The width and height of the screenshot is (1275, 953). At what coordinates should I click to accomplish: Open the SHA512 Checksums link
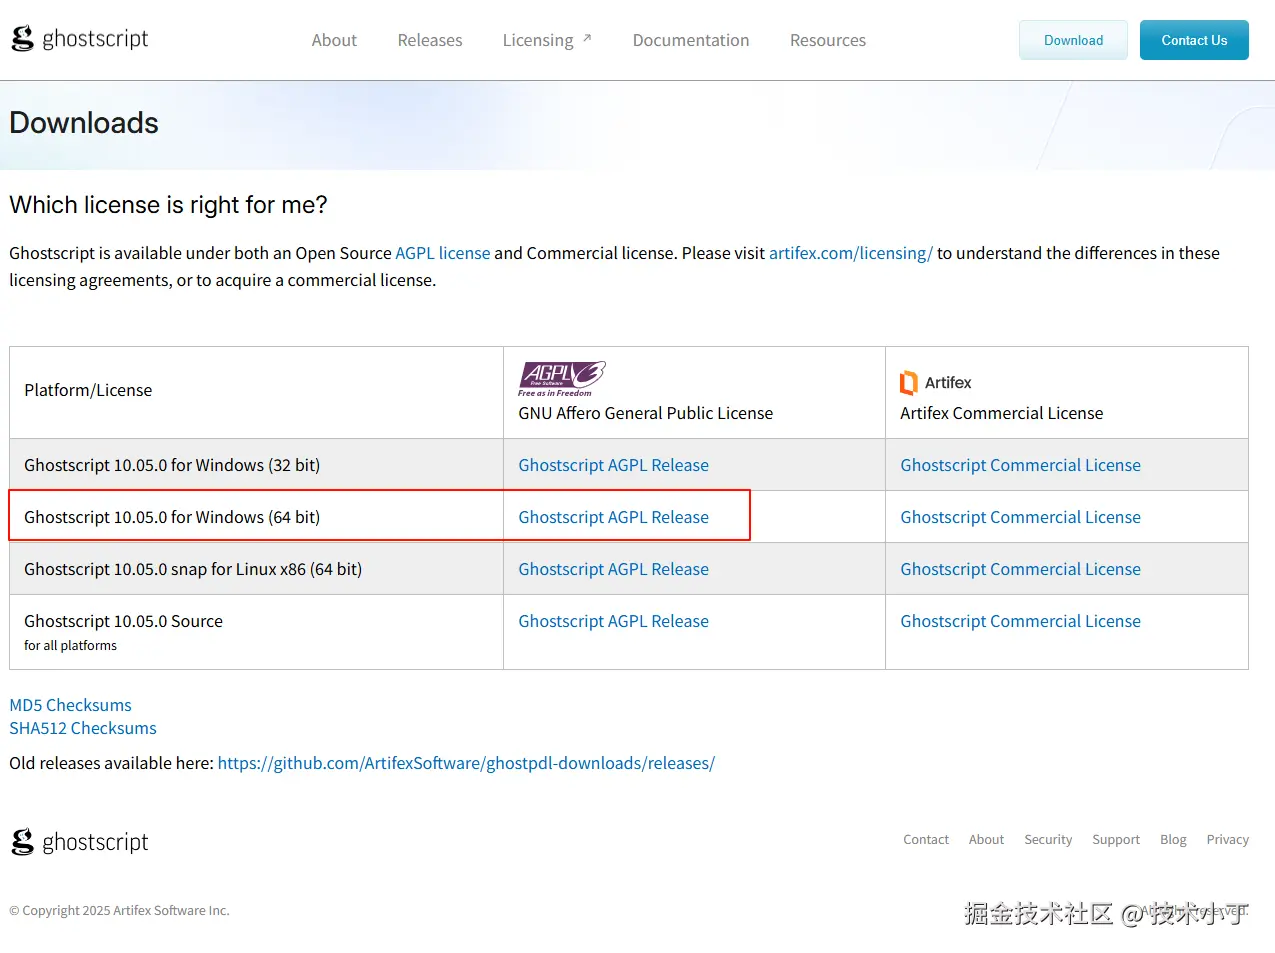(x=83, y=728)
